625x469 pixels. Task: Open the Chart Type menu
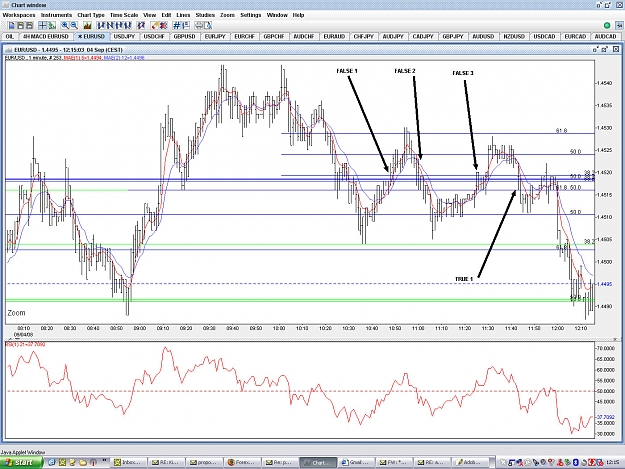91,15
